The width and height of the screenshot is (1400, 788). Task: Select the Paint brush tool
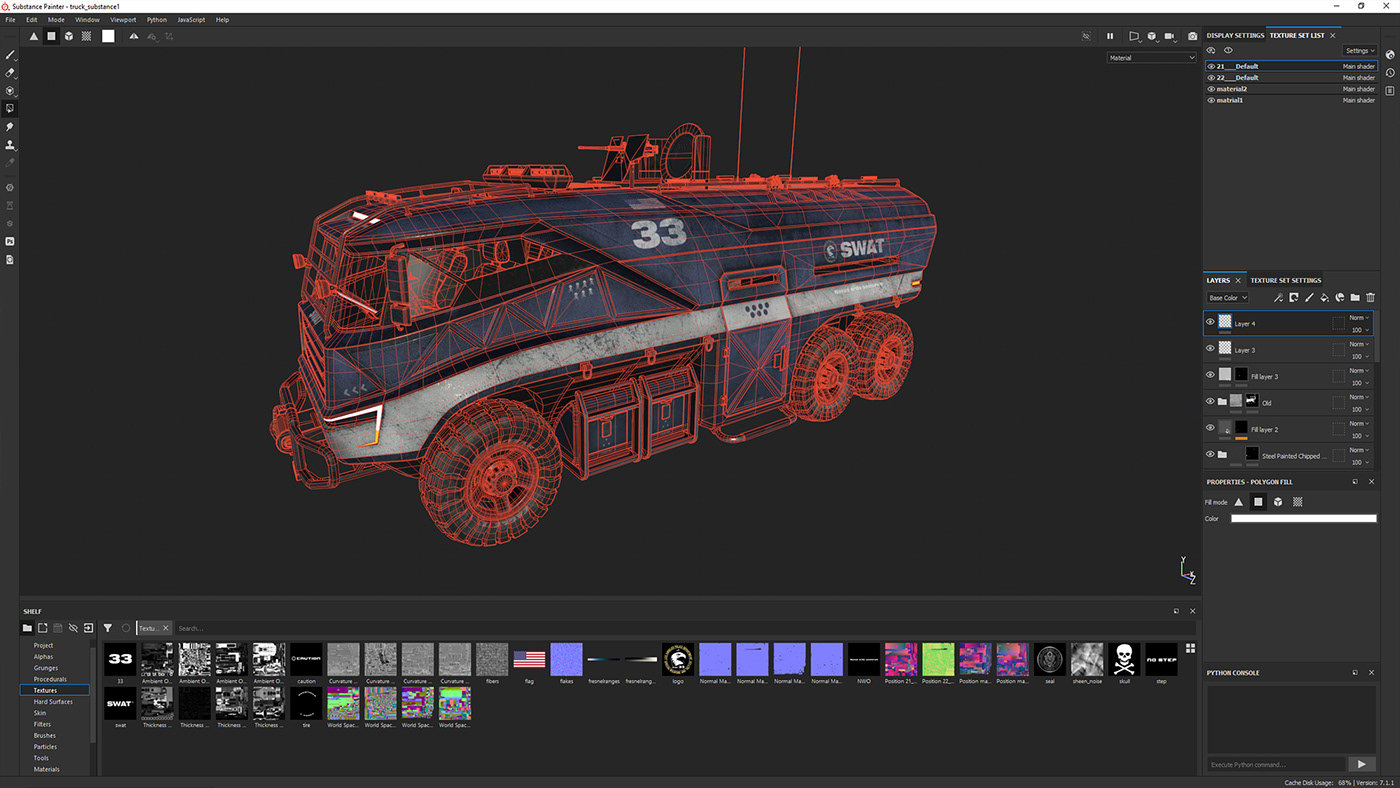pos(9,56)
